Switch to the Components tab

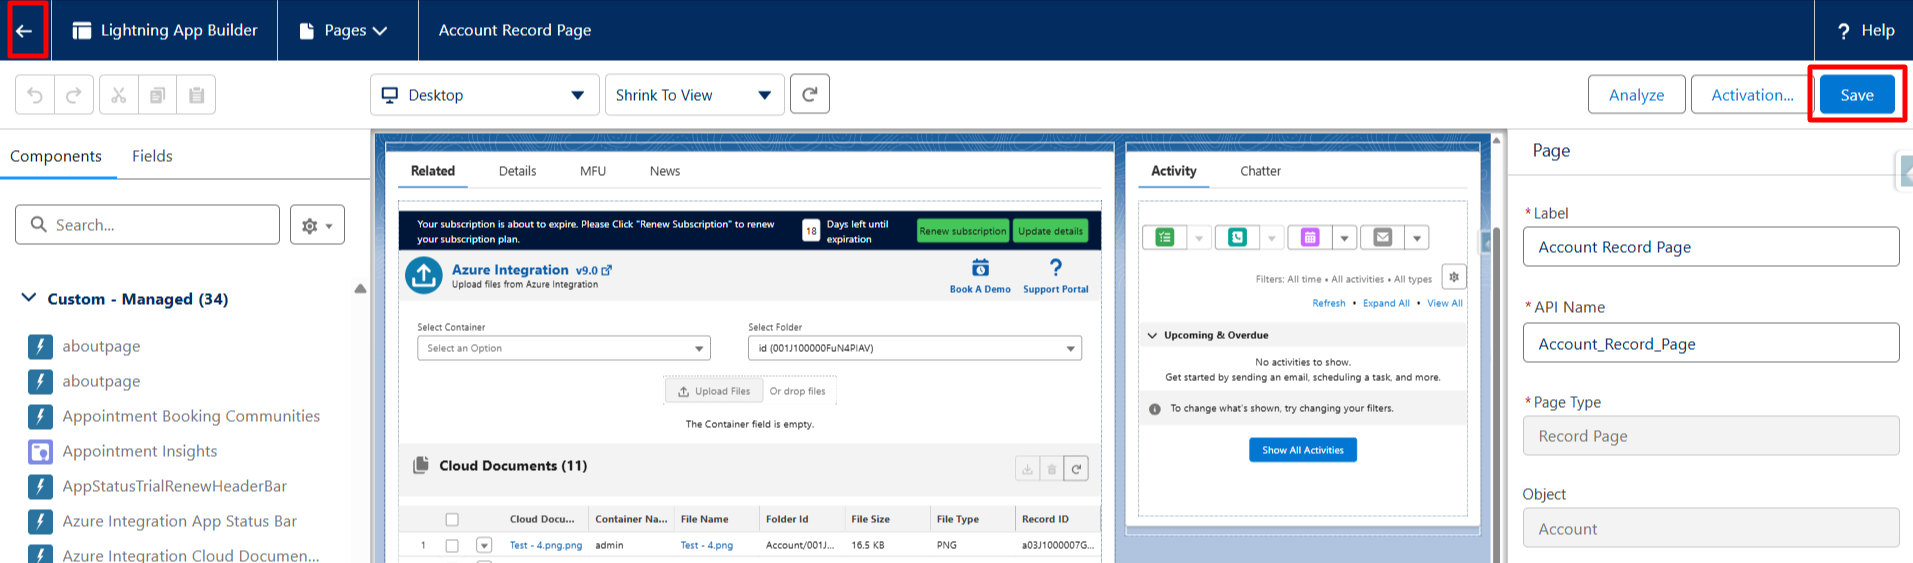[56, 156]
